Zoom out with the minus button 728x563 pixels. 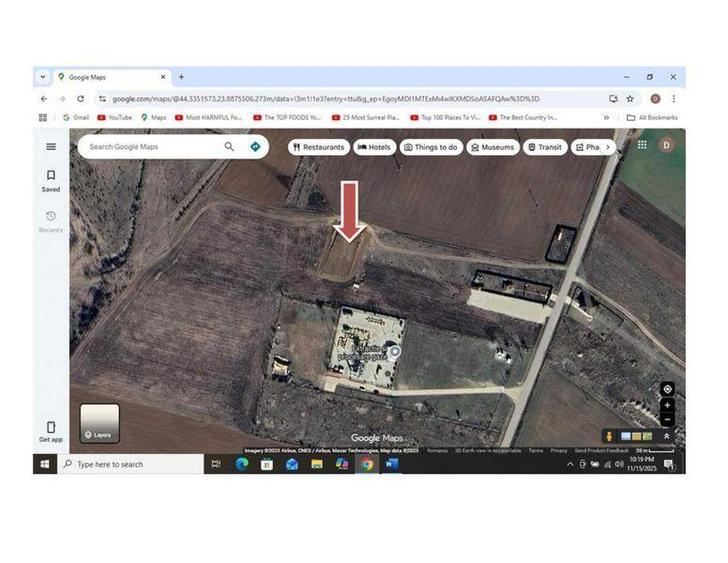pyautogui.click(x=667, y=419)
